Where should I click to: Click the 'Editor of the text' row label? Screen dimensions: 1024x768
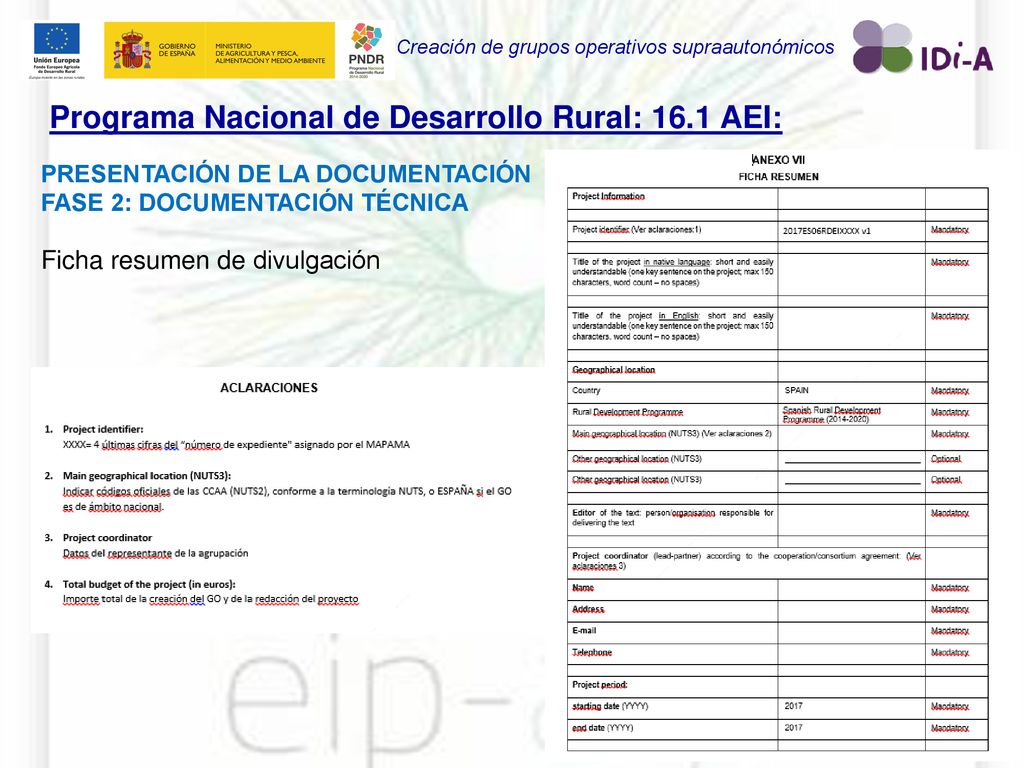673,517
